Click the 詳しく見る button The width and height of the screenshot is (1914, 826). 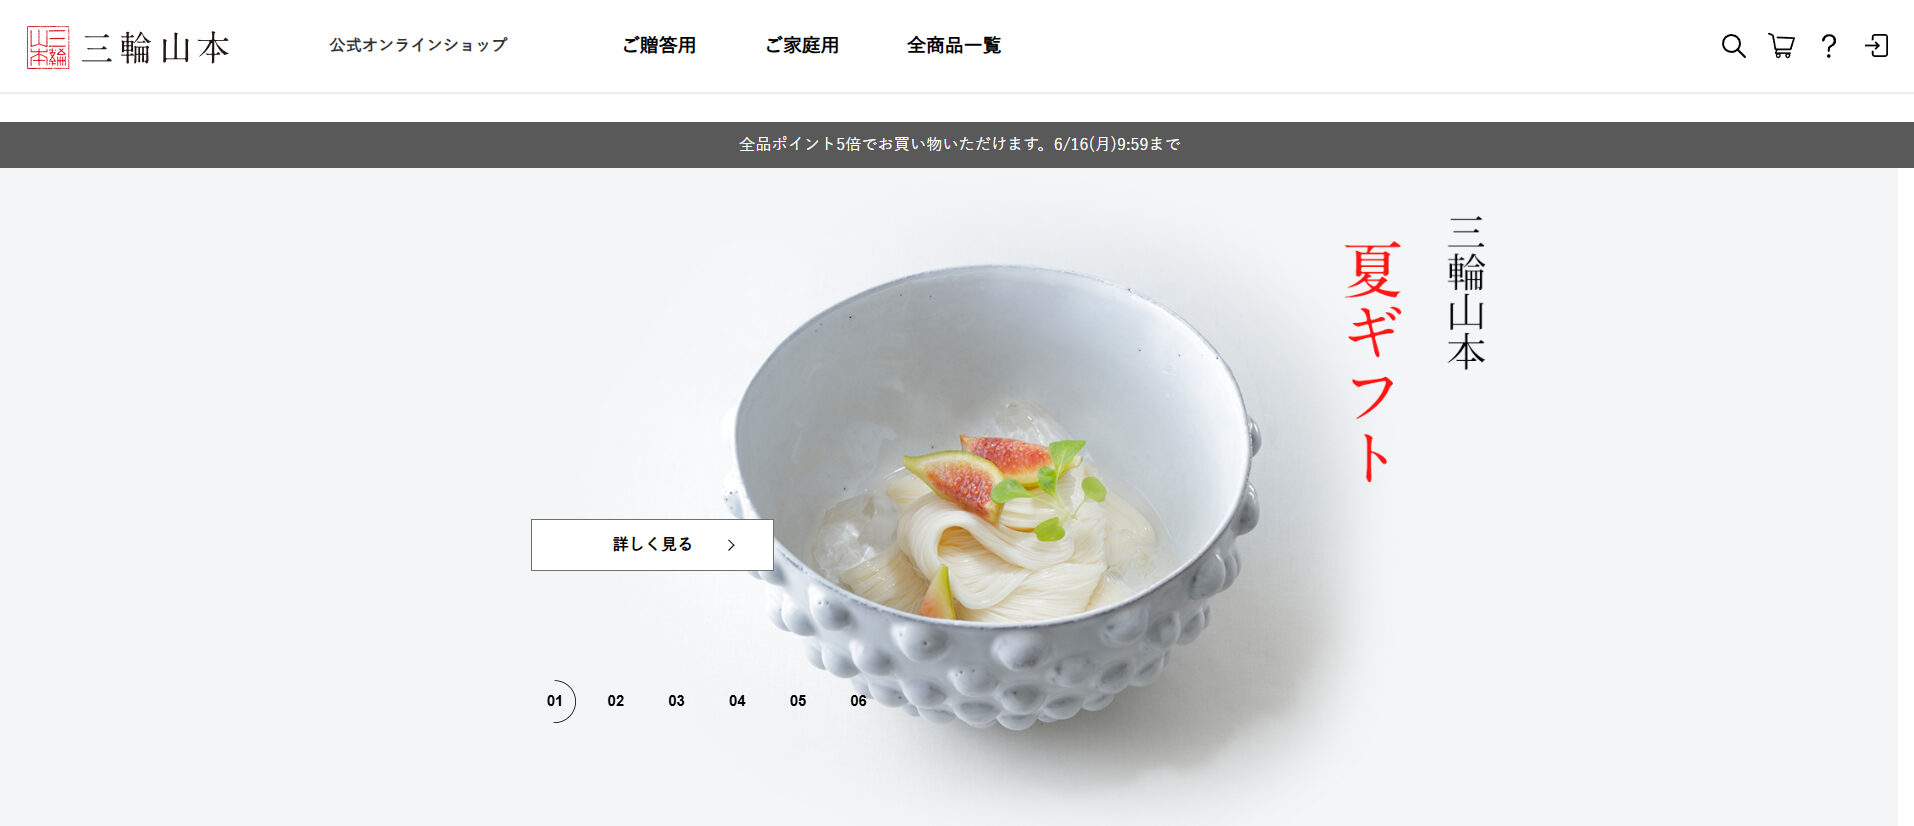pyautogui.click(x=652, y=545)
